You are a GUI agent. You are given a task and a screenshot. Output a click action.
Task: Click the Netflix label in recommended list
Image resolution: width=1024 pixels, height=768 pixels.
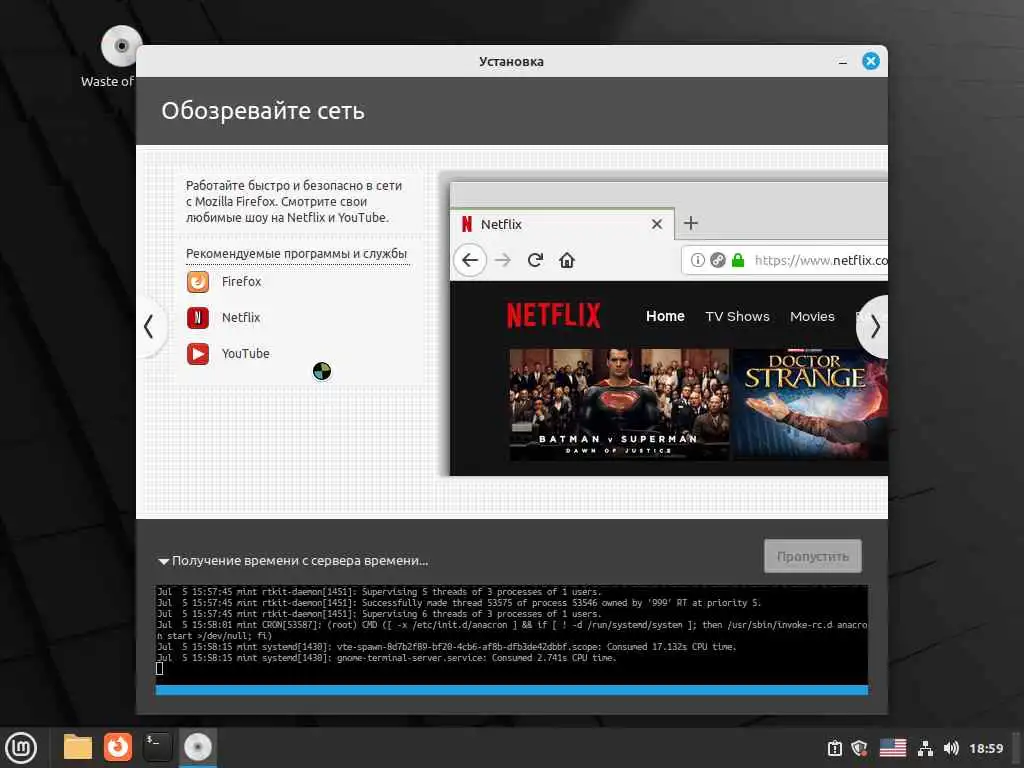(241, 317)
